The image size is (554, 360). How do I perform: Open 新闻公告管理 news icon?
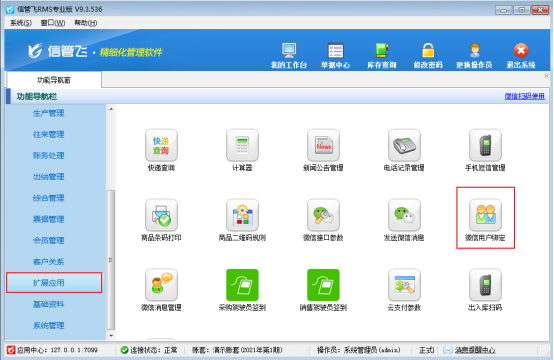pyautogui.click(x=323, y=145)
